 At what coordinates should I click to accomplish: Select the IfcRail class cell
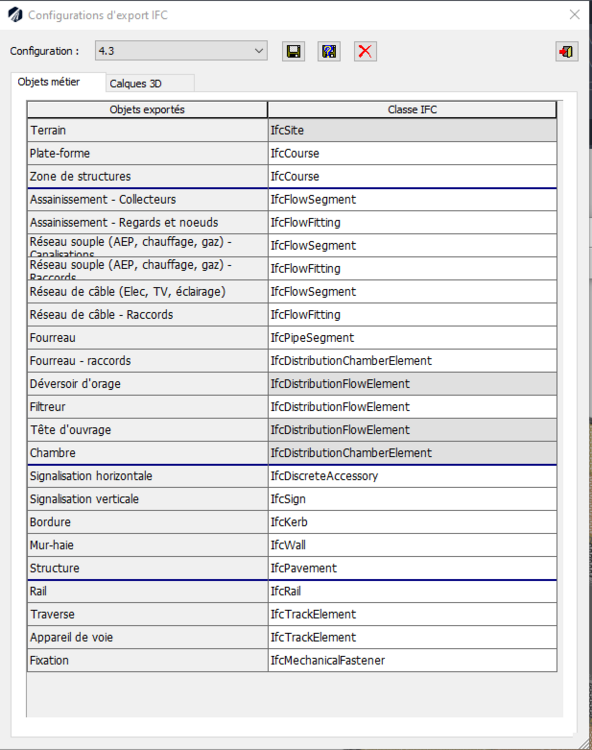coord(412,591)
